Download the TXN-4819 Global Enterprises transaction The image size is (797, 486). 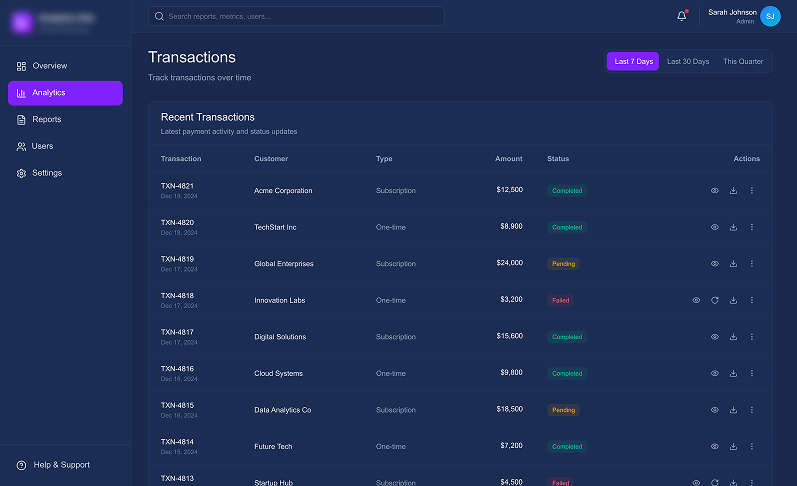(x=733, y=264)
